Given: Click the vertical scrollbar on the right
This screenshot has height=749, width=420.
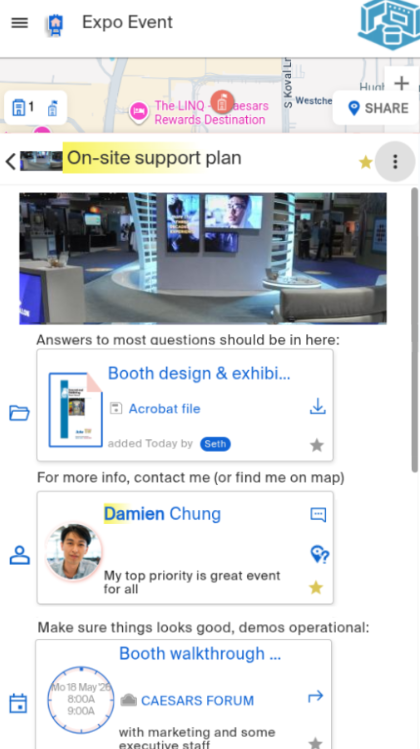Looking at the screenshot, I should point(414,330).
